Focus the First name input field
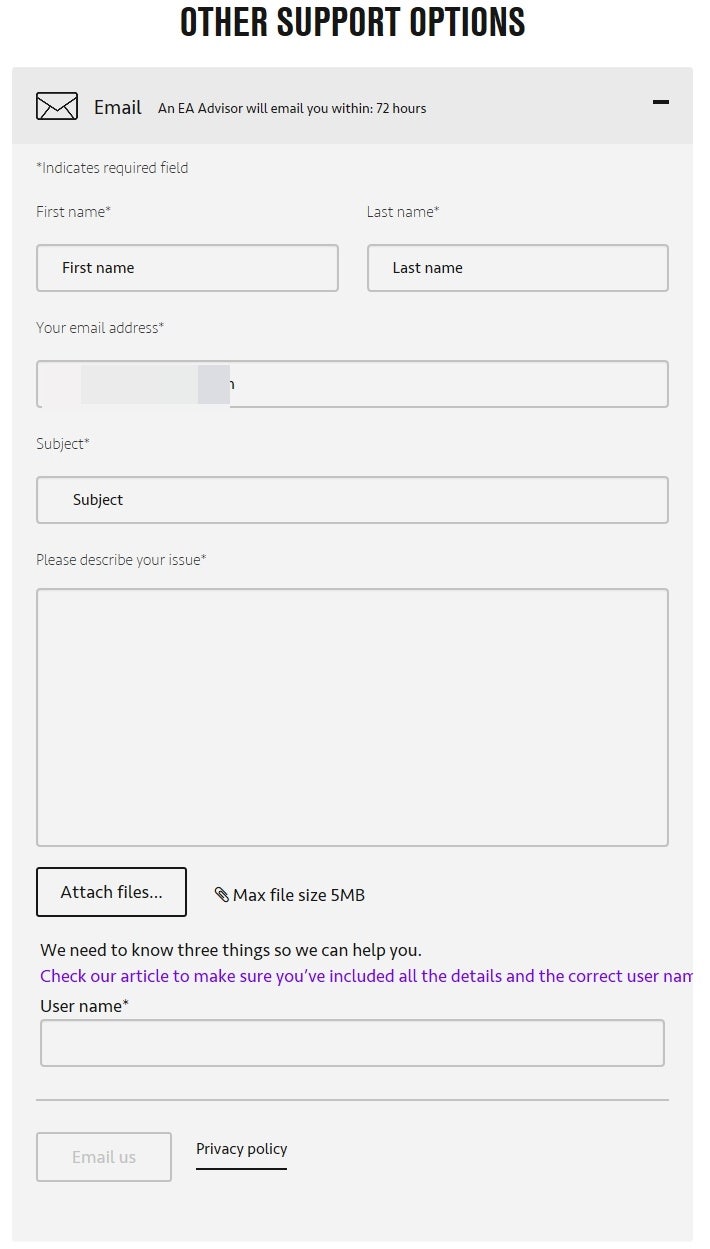 click(187, 268)
